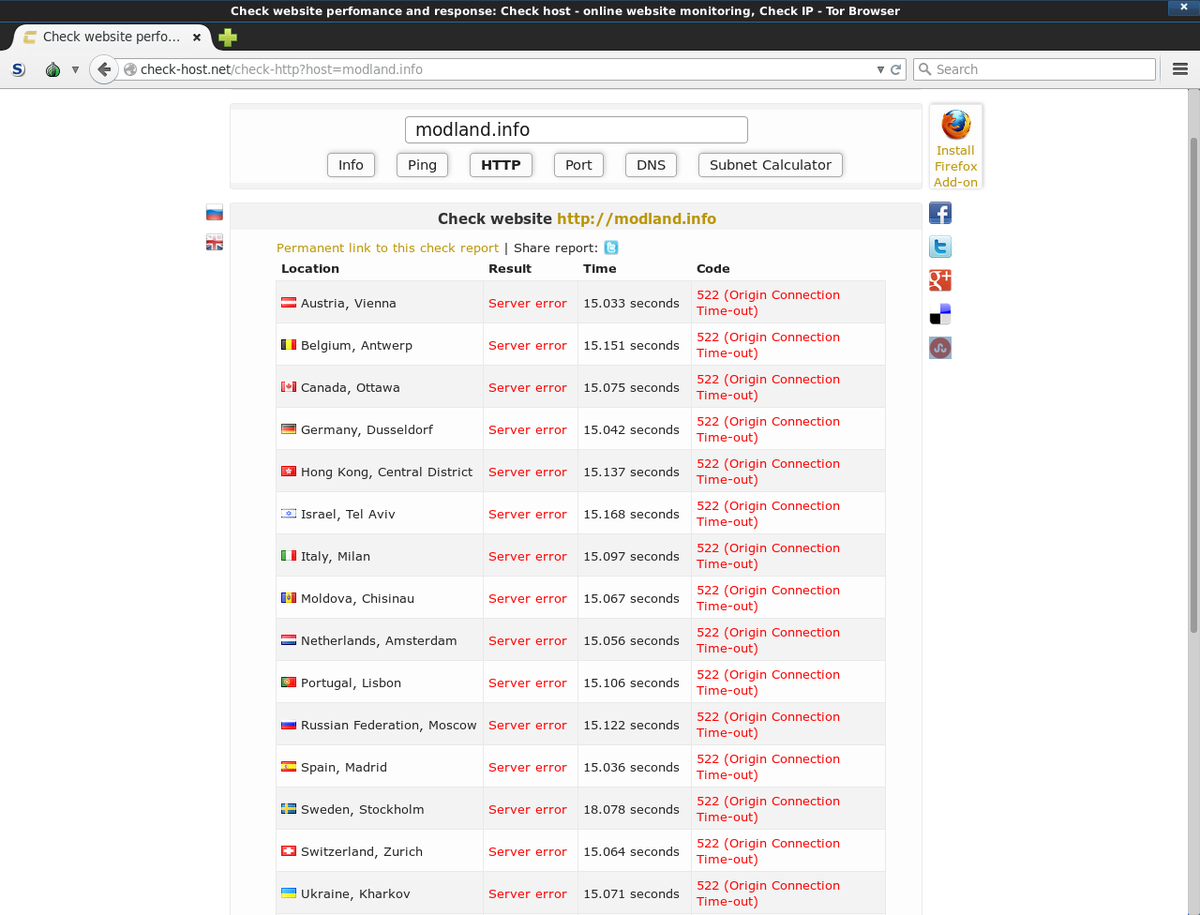
Task: Share the check results via Google+
Action: [939, 280]
